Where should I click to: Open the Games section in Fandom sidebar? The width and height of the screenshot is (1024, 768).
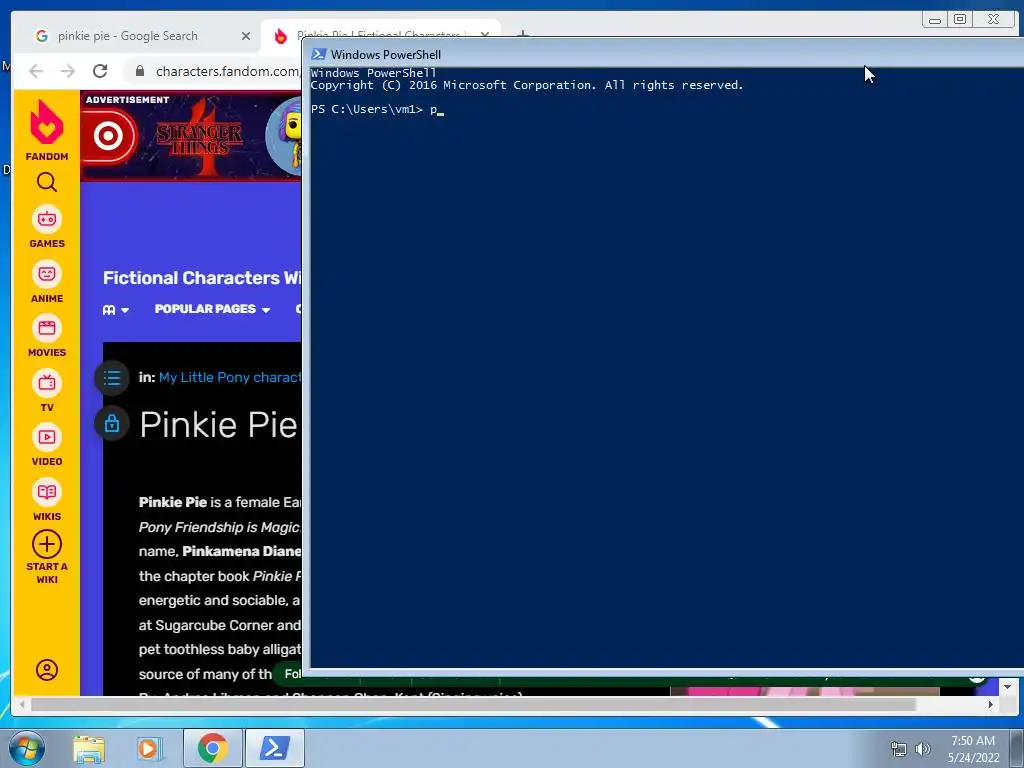[47, 227]
